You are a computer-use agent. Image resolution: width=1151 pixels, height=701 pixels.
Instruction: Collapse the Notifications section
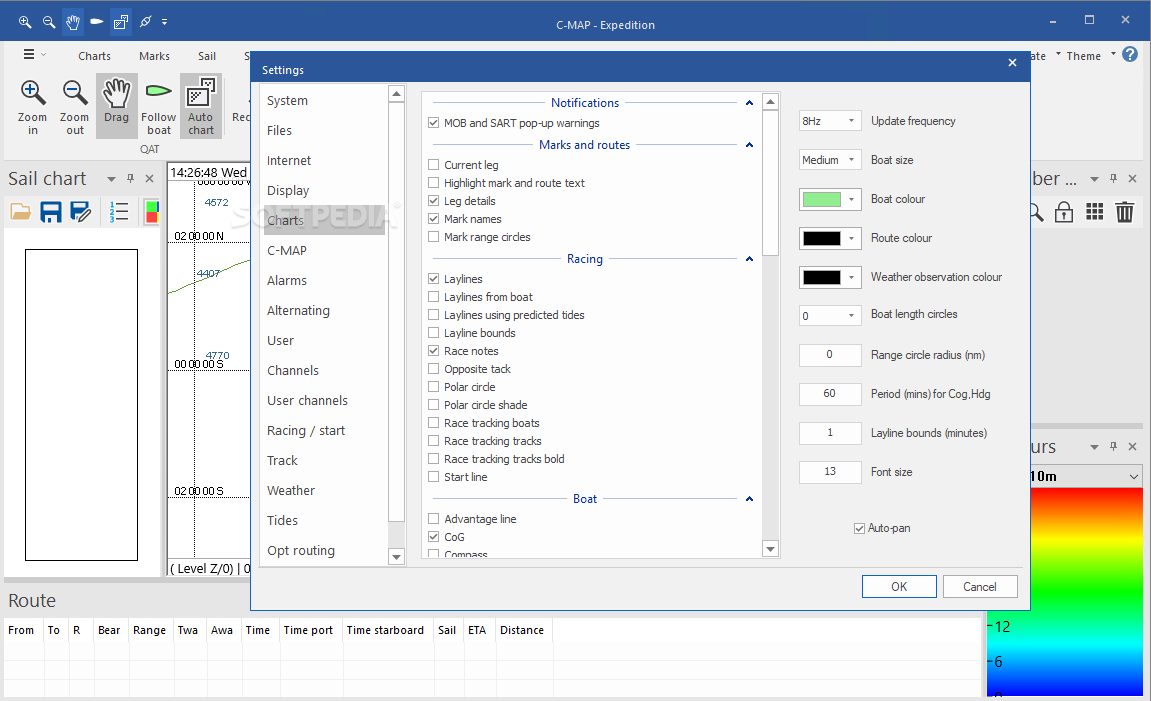749,103
